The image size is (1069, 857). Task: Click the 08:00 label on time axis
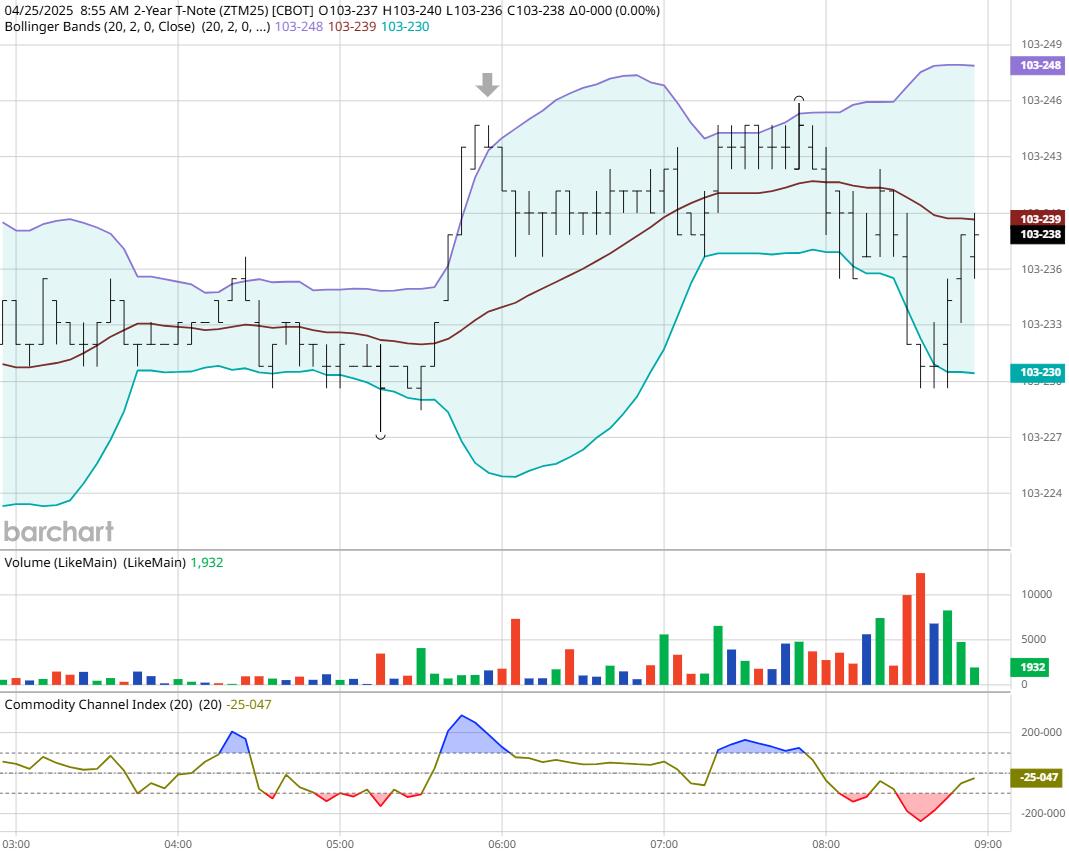(826, 843)
